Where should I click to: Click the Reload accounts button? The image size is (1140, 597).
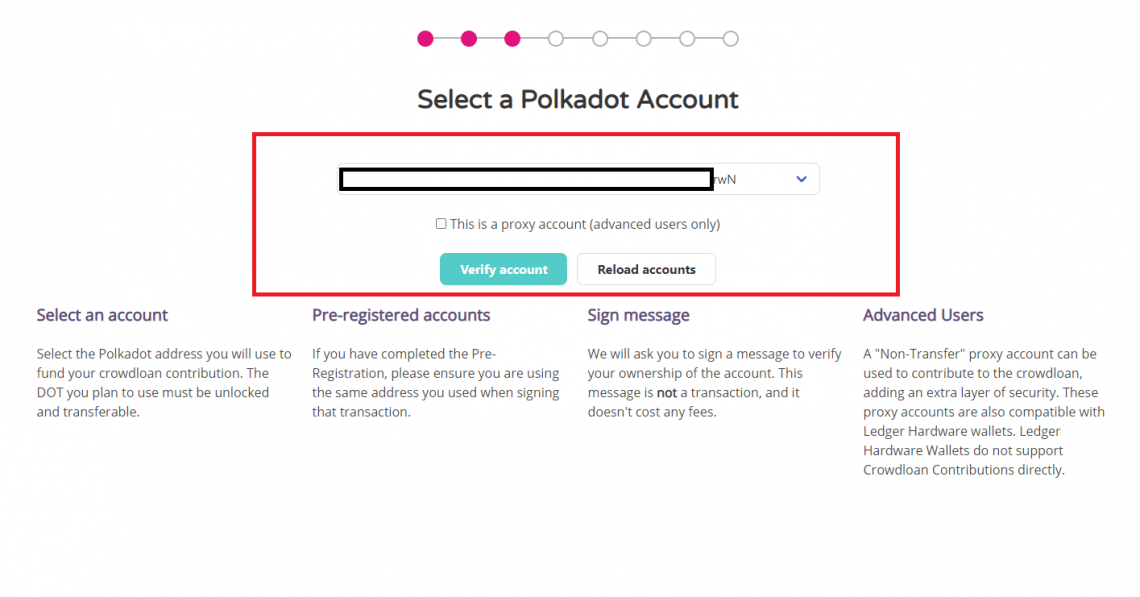646,269
